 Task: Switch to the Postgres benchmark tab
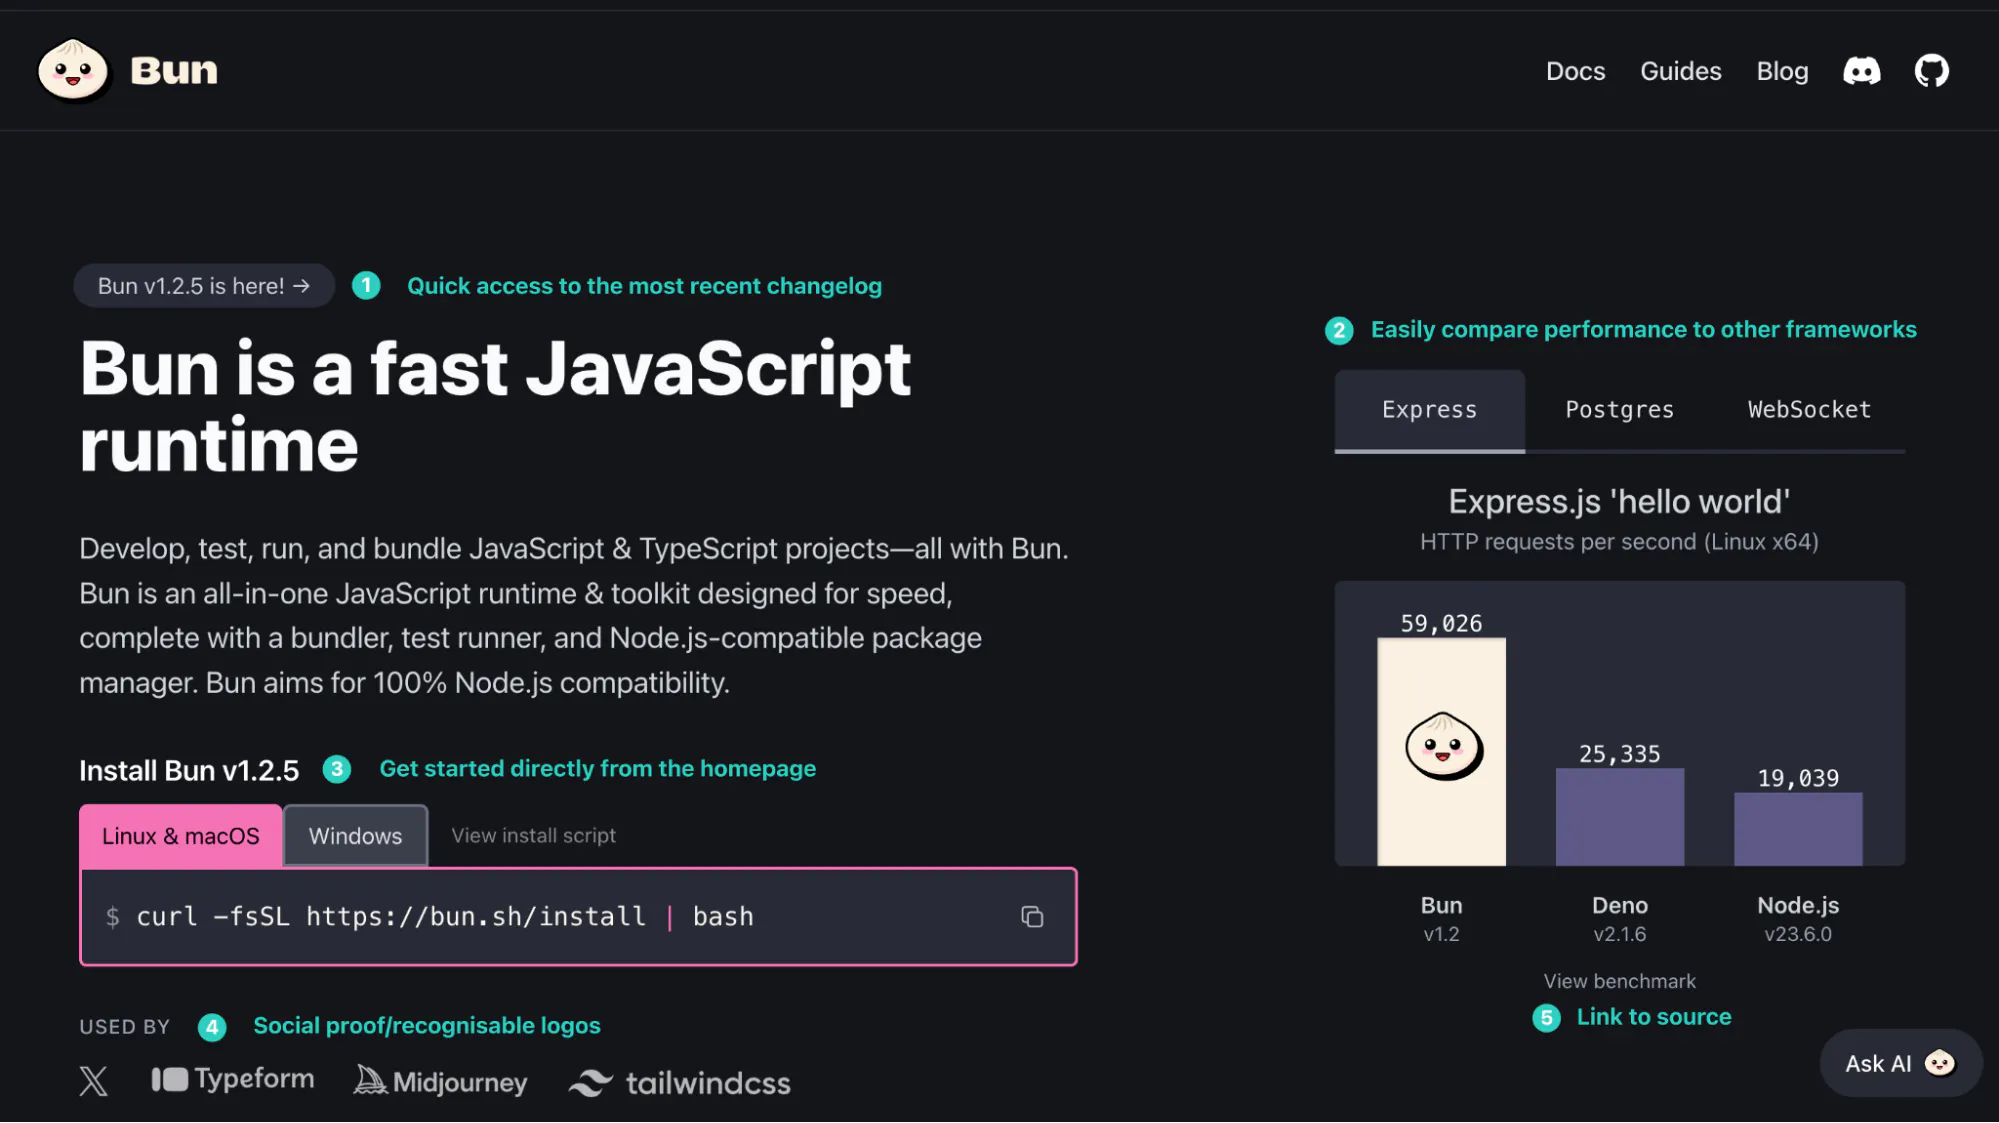[x=1619, y=410]
